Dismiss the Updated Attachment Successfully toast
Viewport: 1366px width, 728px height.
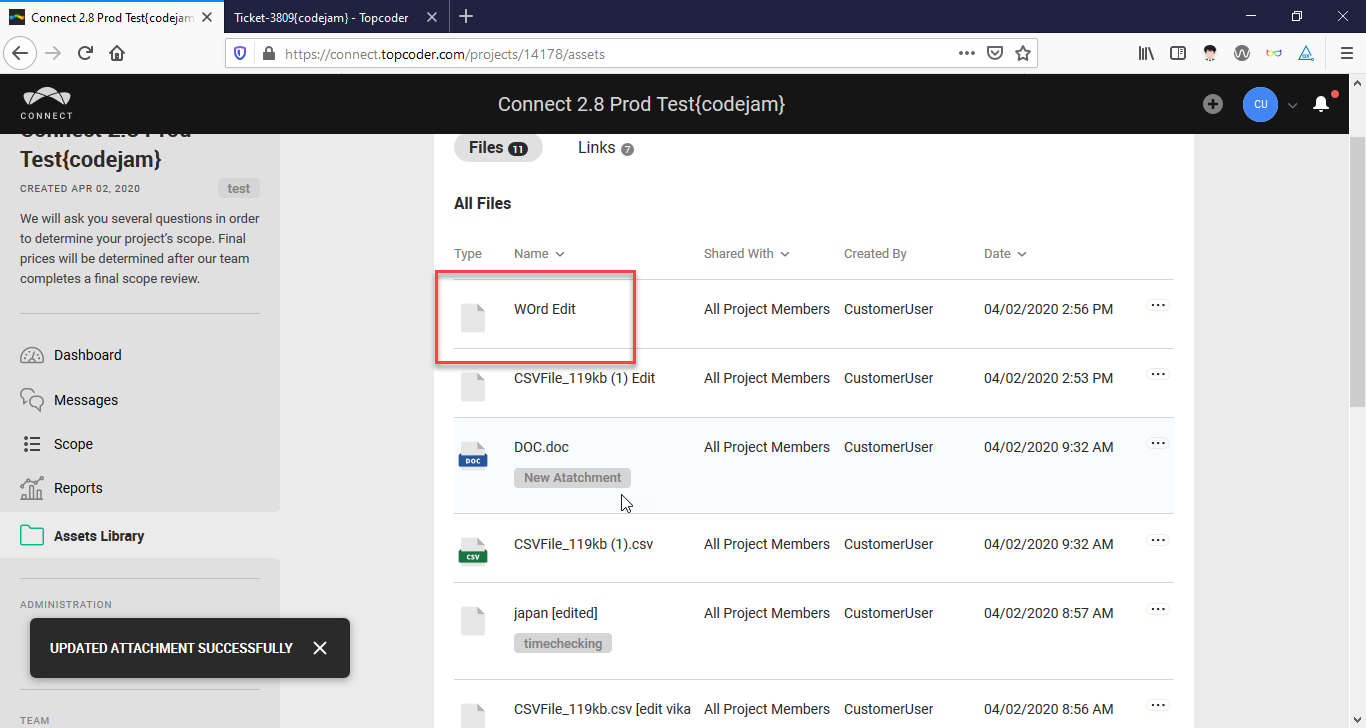click(320, 648)
